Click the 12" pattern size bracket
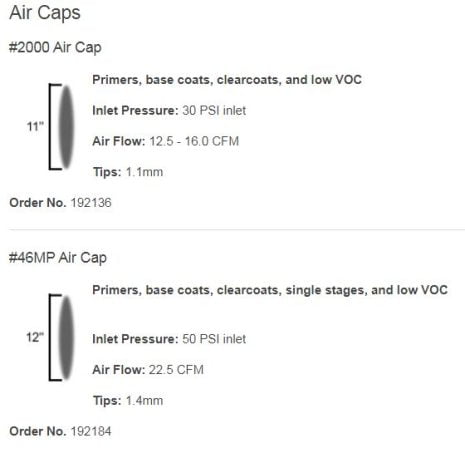Image resolution: width=465 pixels, height=453 pixels. point(55,337)
